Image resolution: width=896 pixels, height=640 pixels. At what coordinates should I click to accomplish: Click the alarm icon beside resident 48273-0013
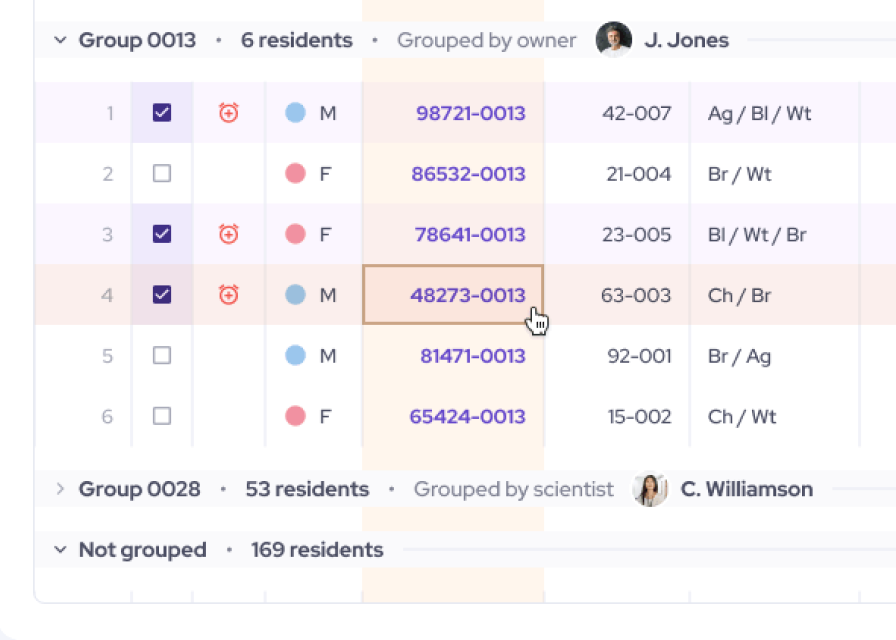click(x=229, y=295)
